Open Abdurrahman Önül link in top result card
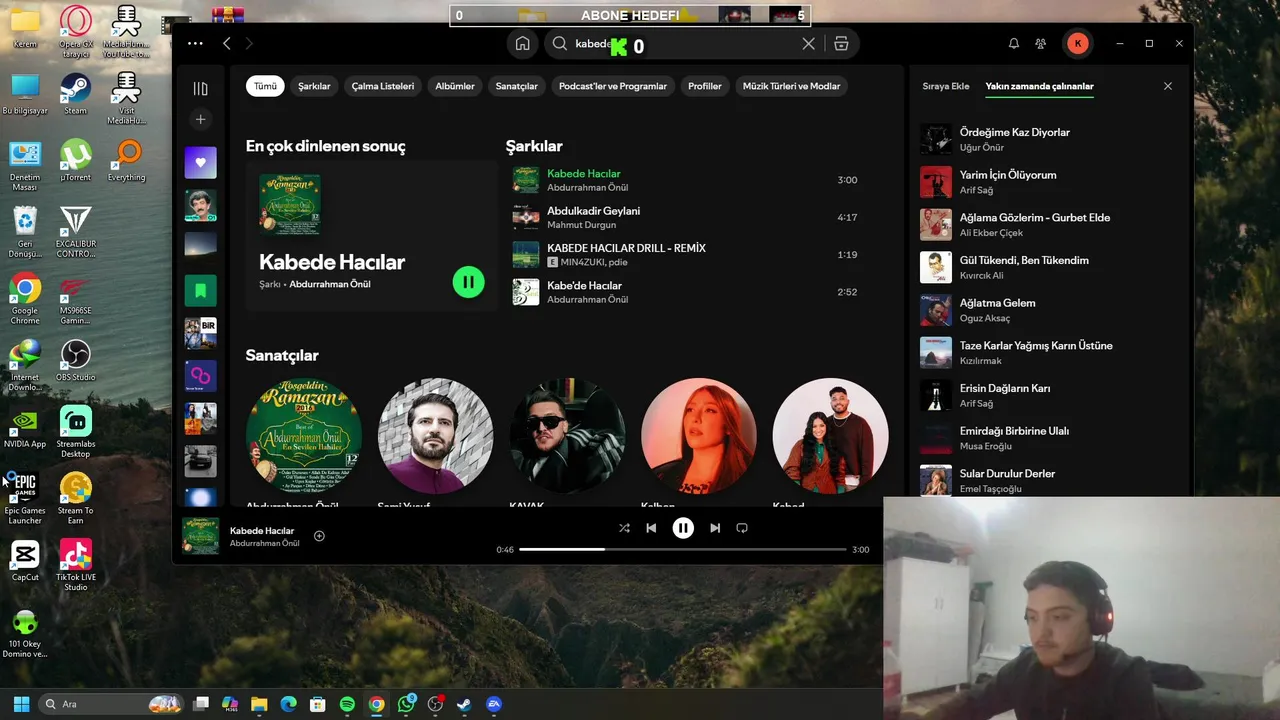Image resolution: width=1280 pixels, height=720 pixels. click(x=330, y=284)
